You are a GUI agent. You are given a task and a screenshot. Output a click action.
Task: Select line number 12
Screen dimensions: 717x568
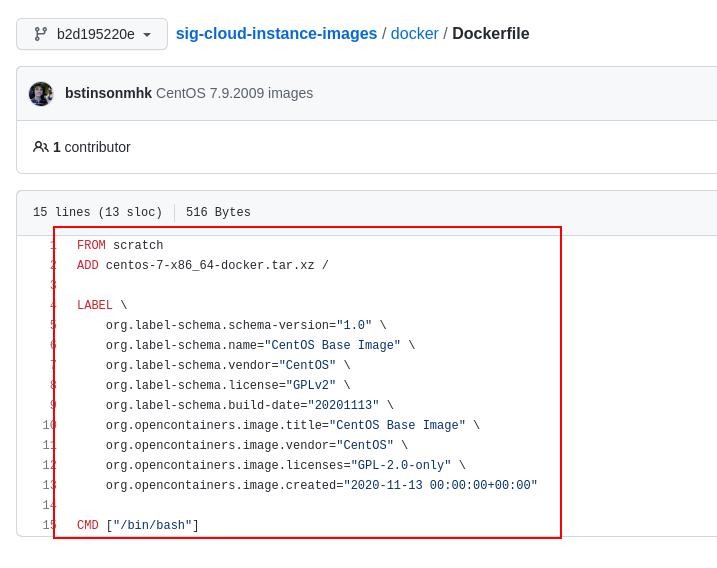49,465
